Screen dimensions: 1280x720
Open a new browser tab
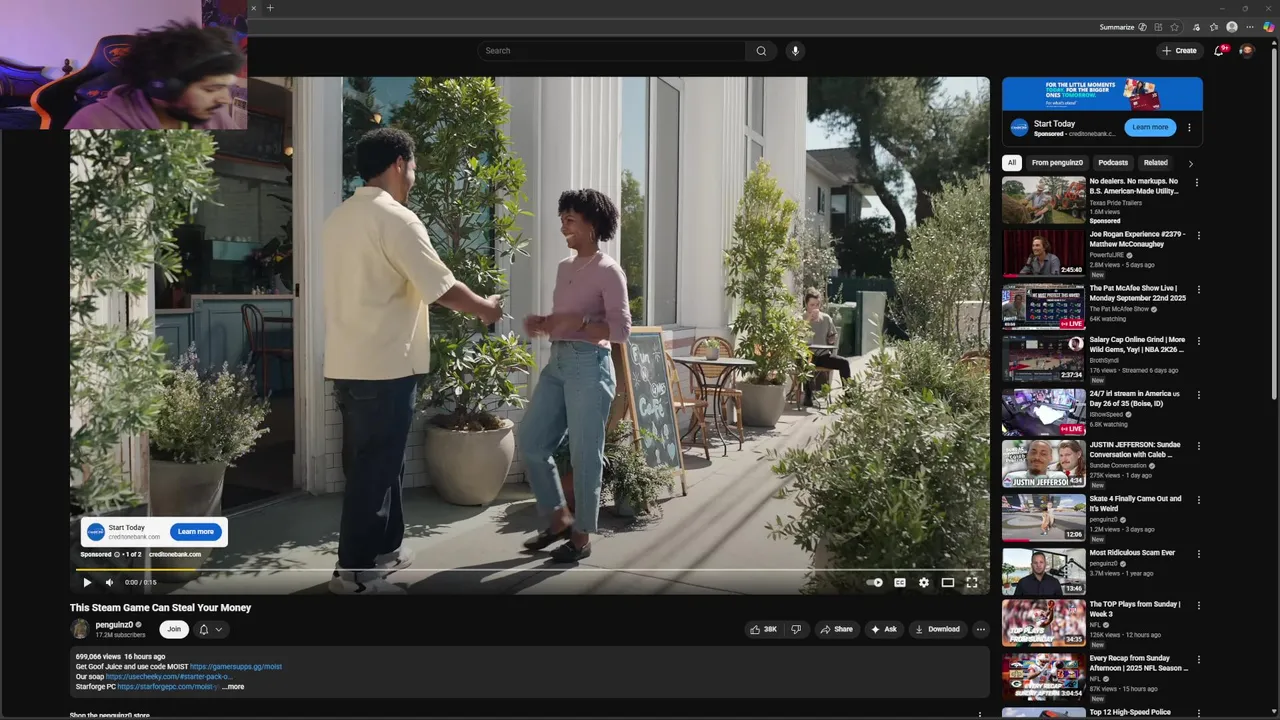point(270,8)
